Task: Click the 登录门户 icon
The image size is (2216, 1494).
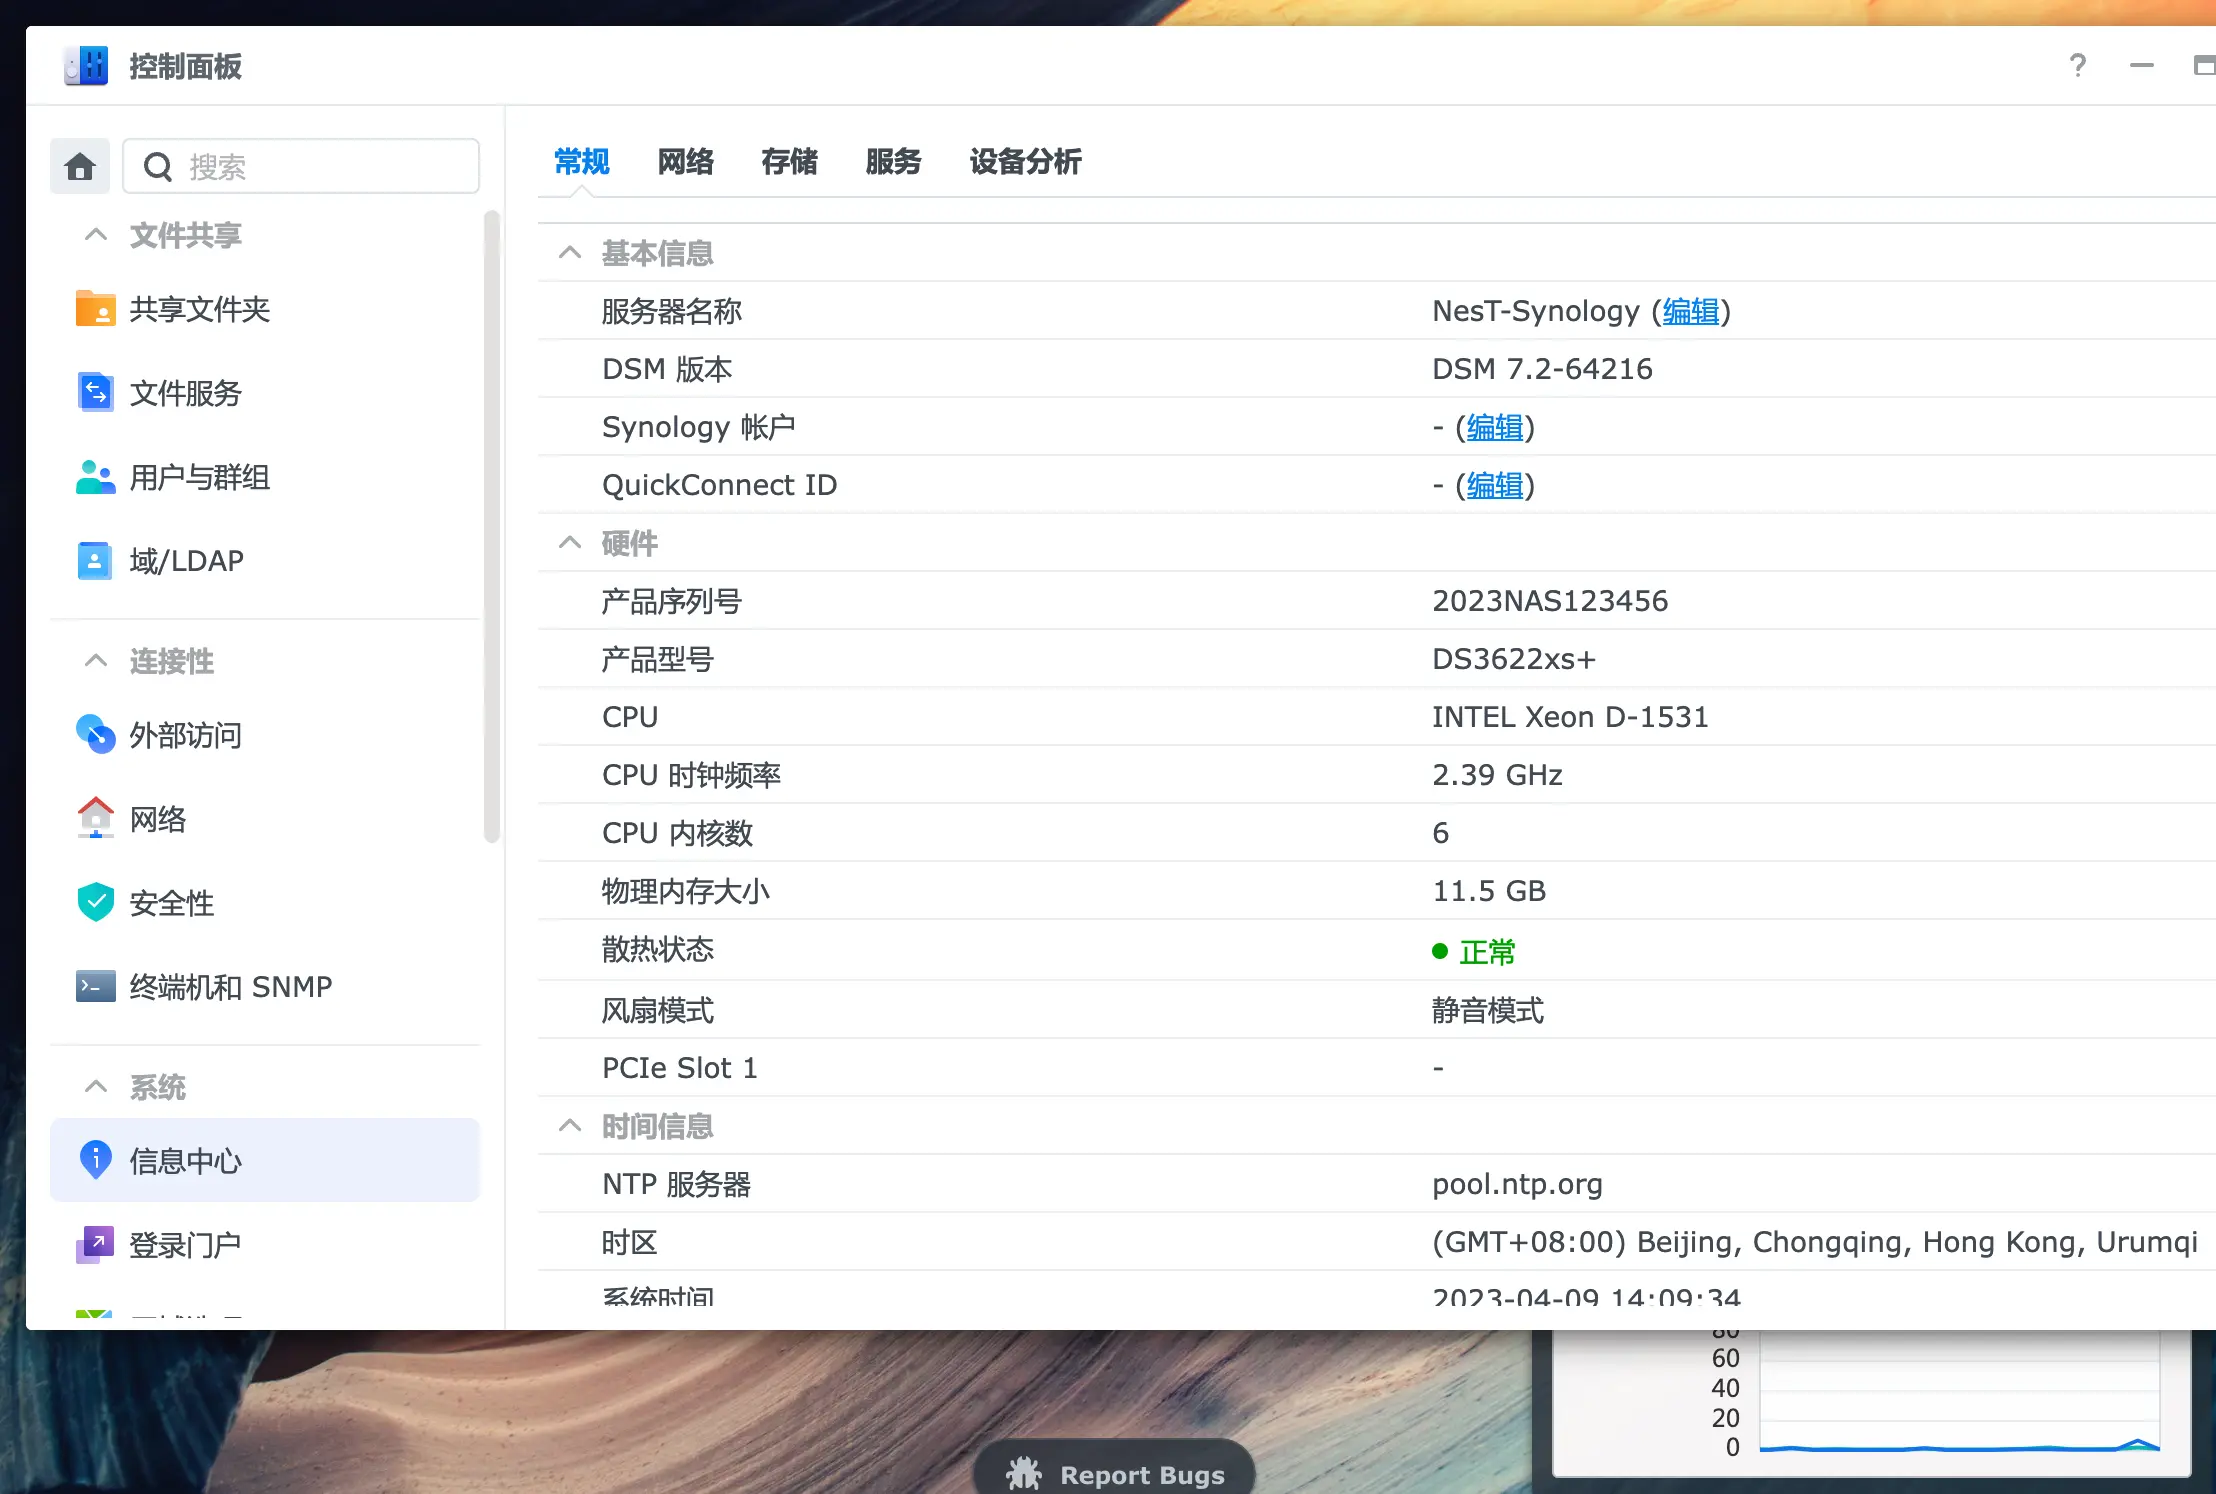Action: pyautogui.click(x=95, y=1245)
